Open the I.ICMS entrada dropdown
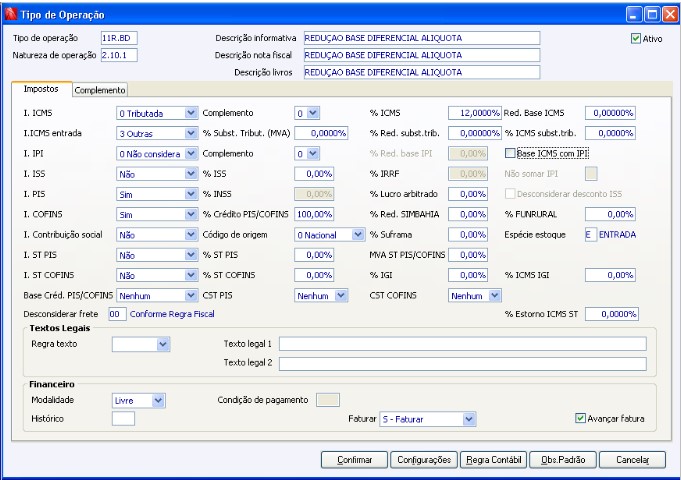The width and height of the screenshot is (681, 480). pos(157,133)
